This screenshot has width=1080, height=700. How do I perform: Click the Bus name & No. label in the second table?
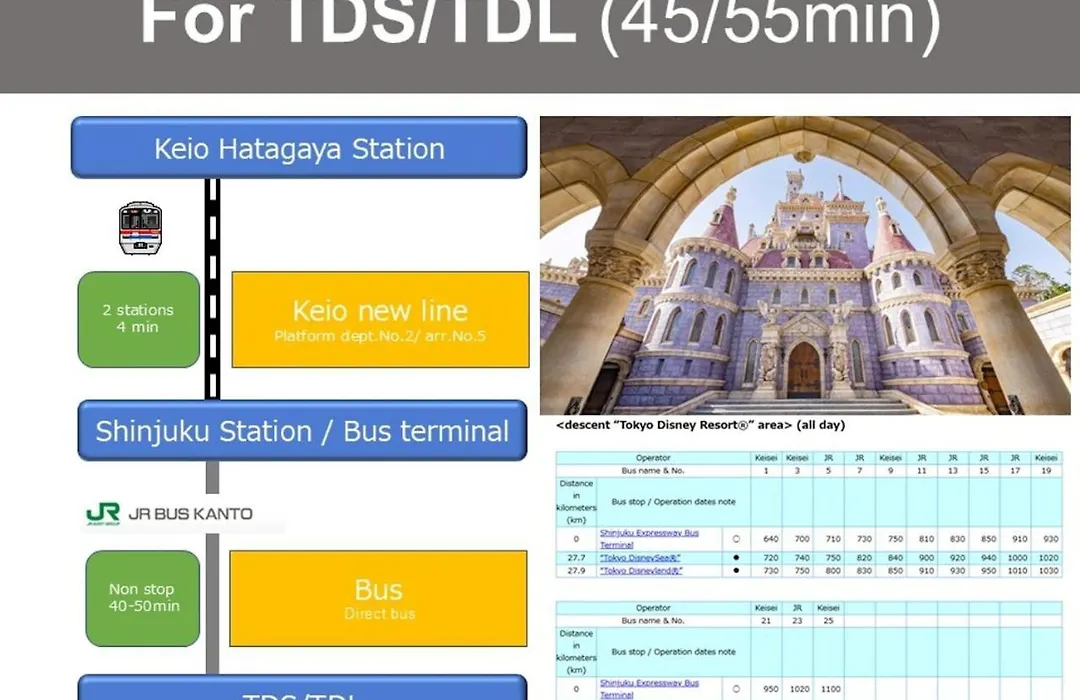click(653, 621)
